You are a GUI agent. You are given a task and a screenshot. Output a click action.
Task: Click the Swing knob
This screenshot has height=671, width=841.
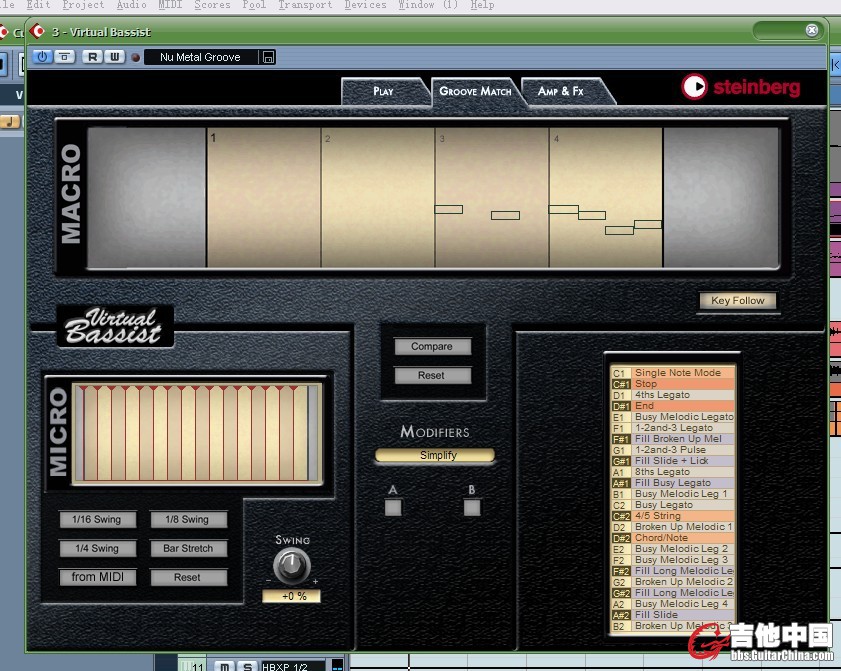pyautogui.click(x=292, y=565)
